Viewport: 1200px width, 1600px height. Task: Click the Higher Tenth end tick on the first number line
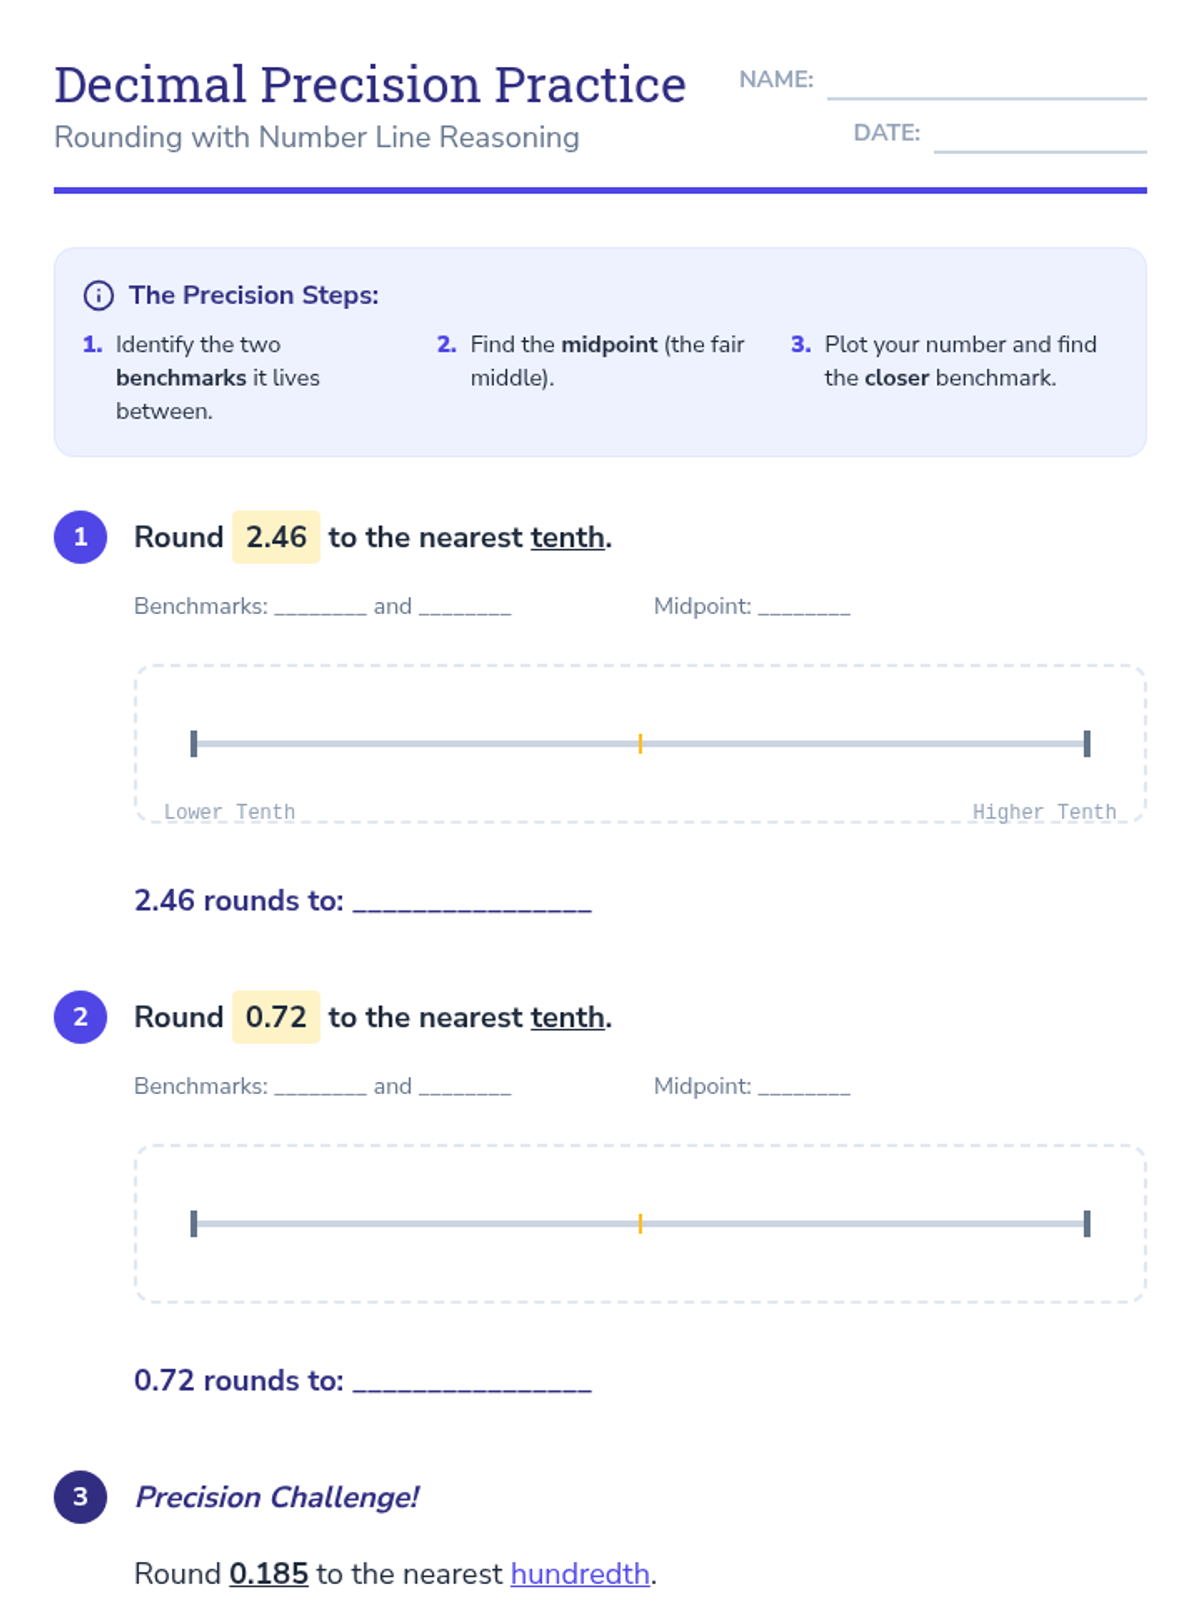1087,743
